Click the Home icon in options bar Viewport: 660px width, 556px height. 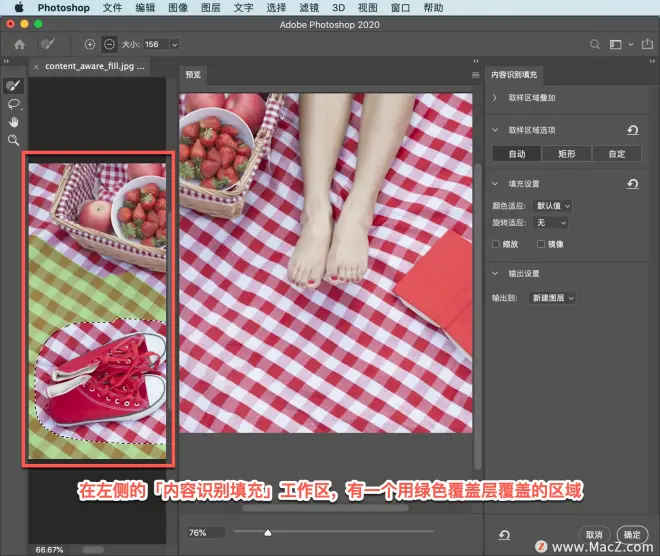tap(19, 44)
